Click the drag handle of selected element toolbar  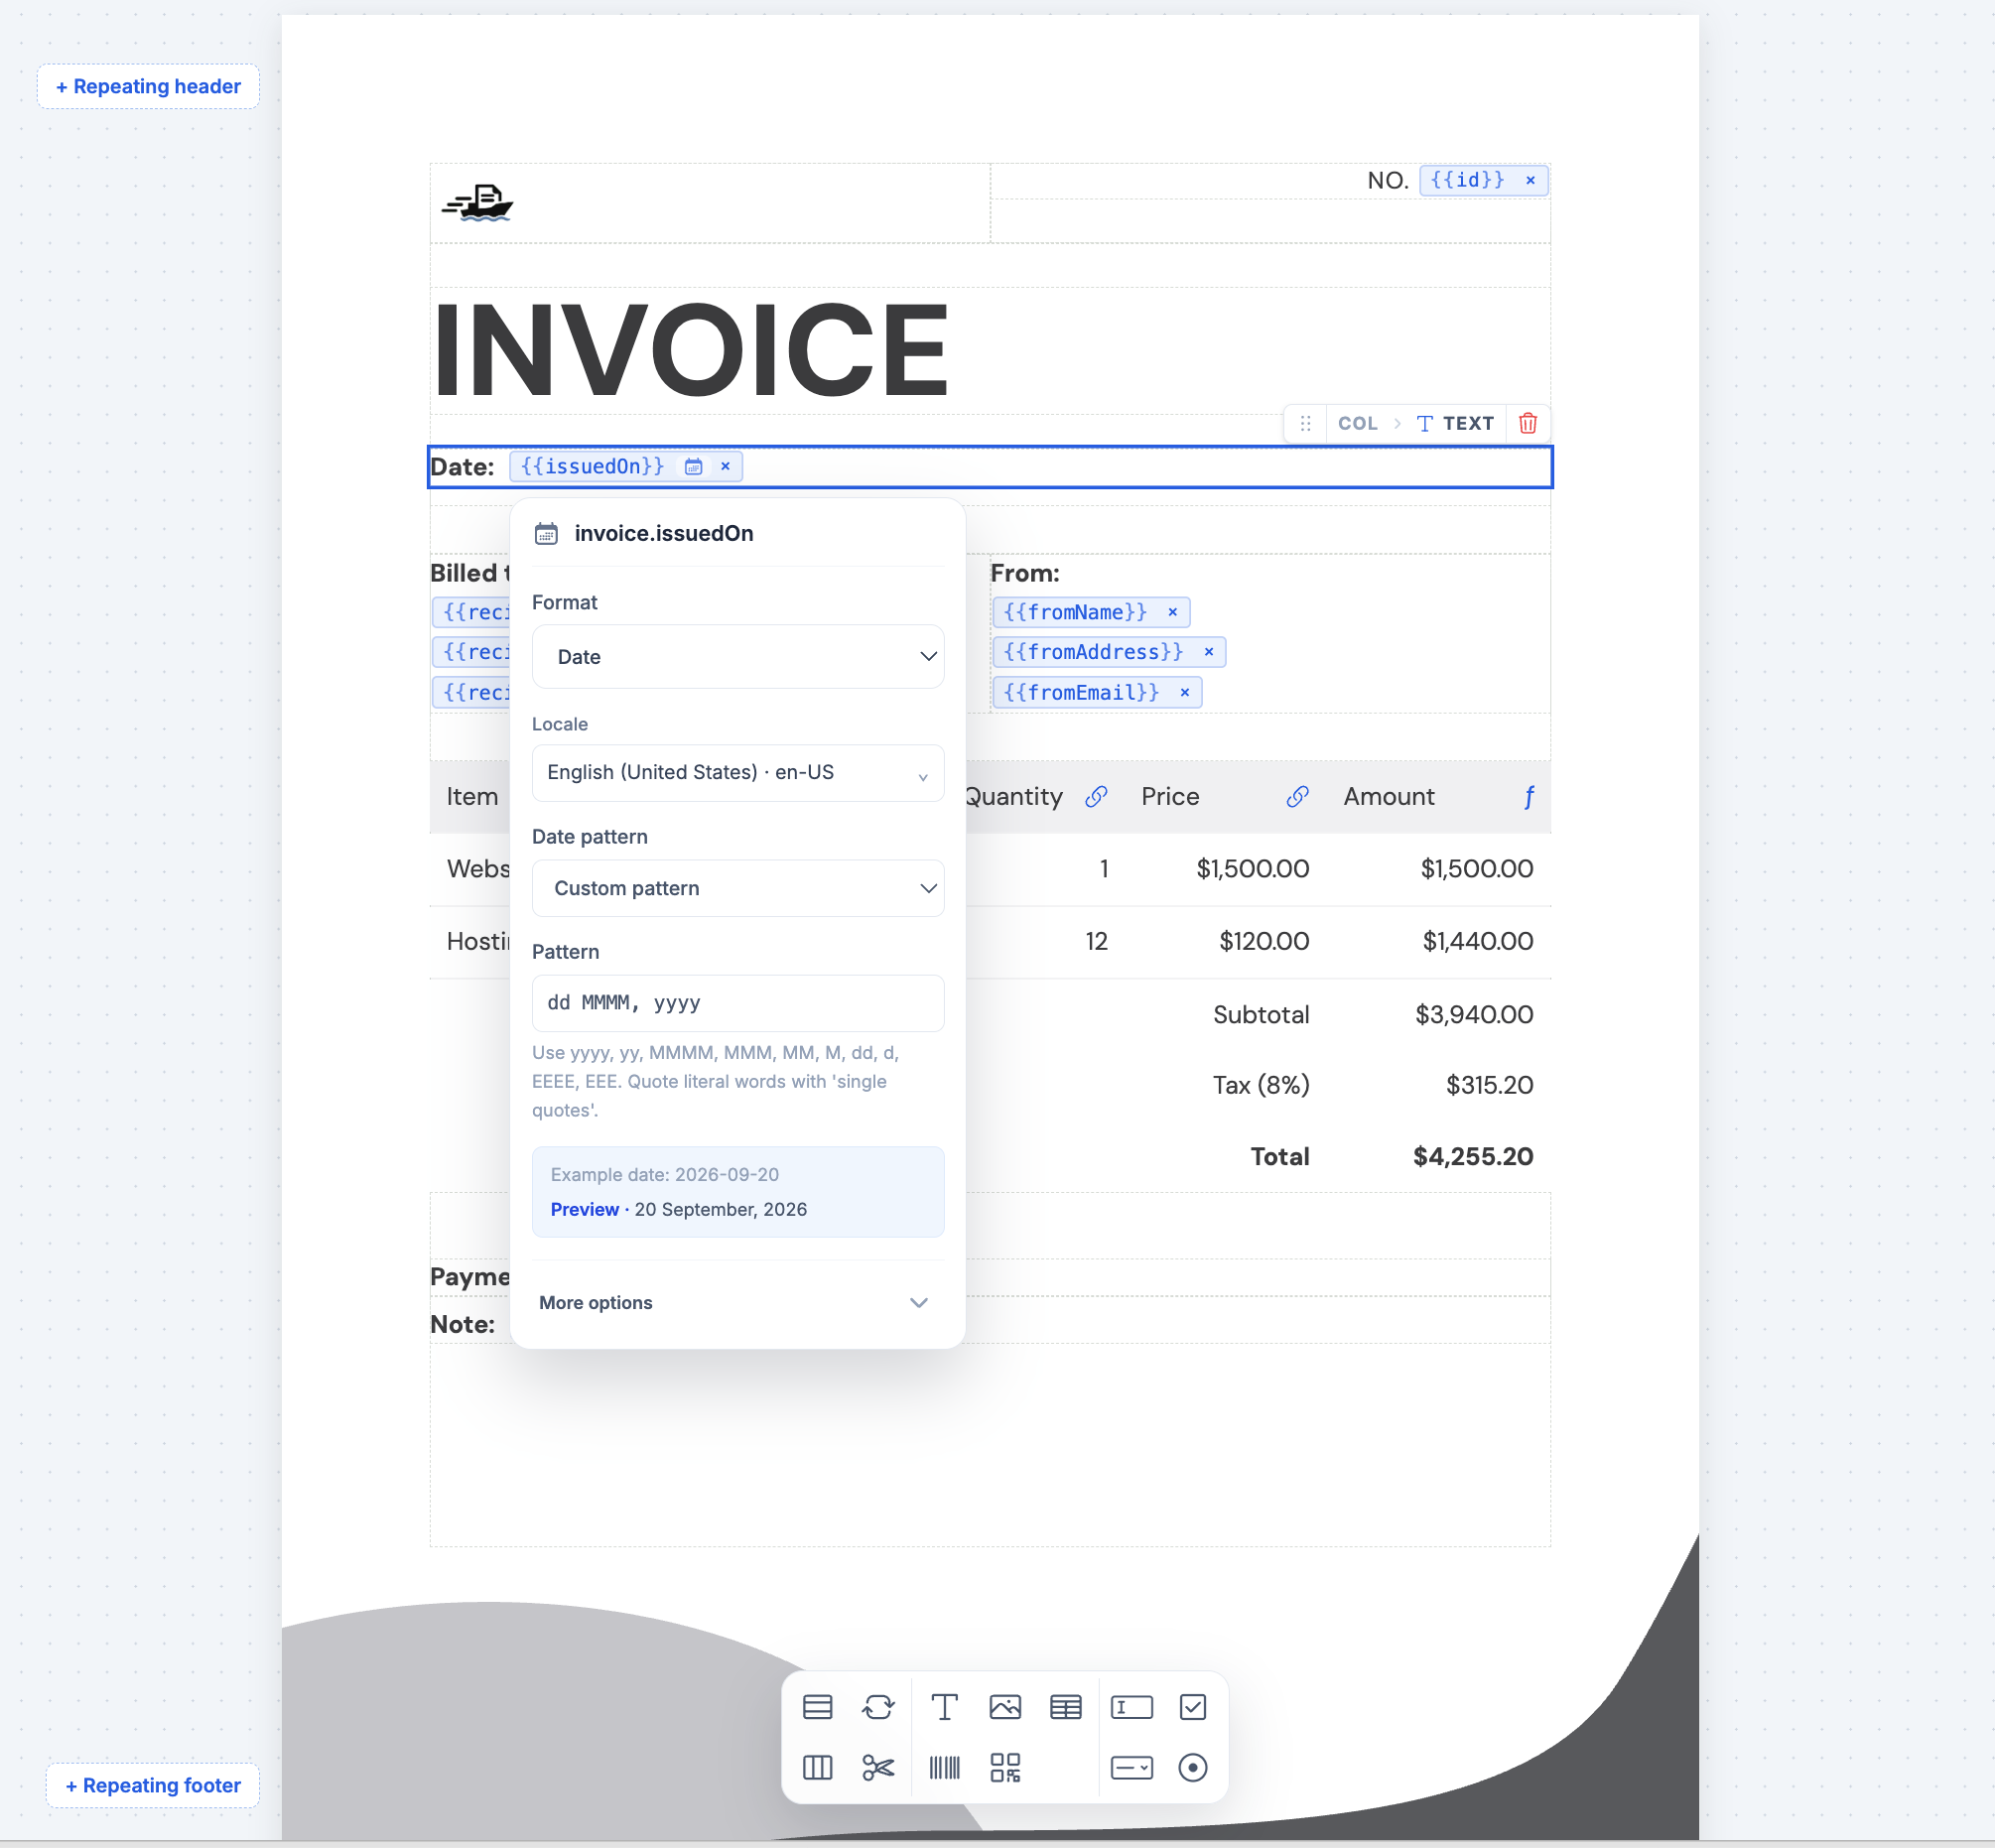[1305, 423]
